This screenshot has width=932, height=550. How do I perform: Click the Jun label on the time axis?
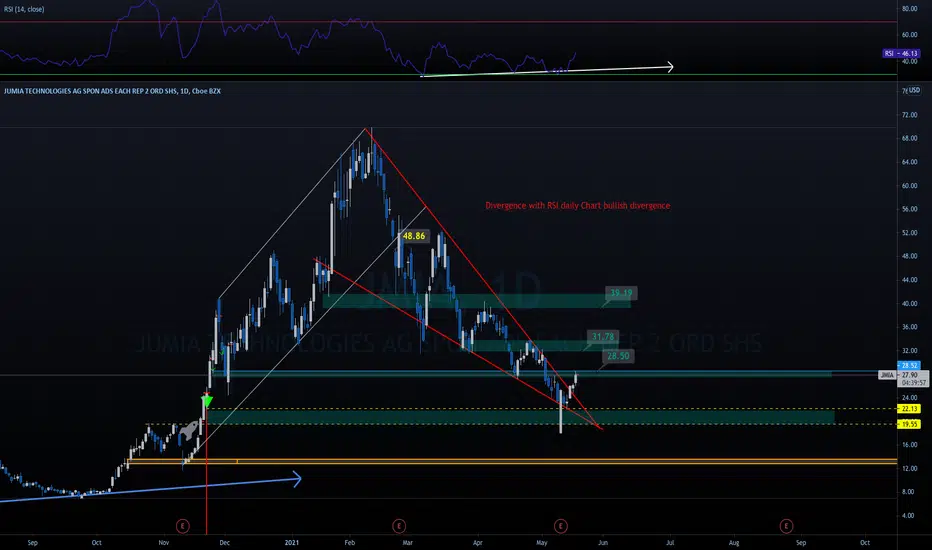[603, 542]
